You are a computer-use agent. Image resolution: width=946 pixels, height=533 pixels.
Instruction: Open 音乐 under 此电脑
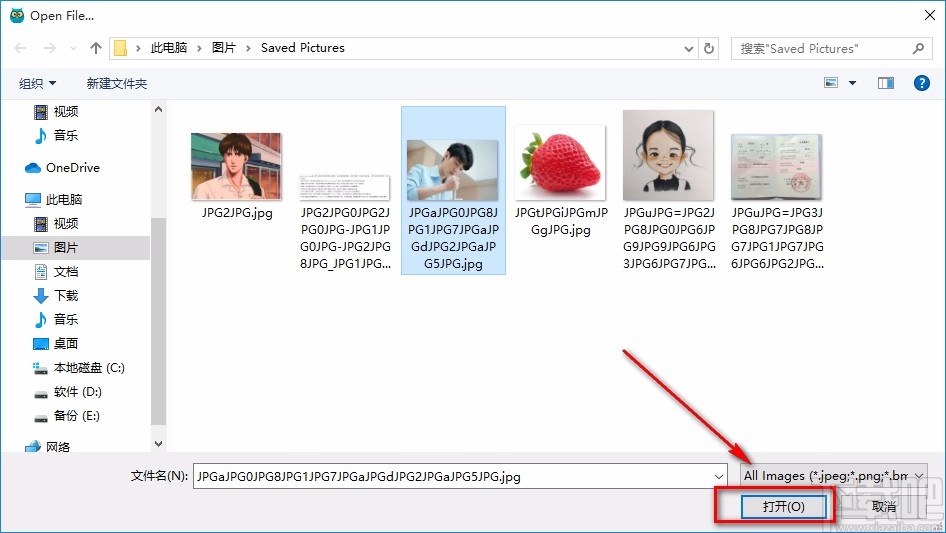tap(56, 319)
